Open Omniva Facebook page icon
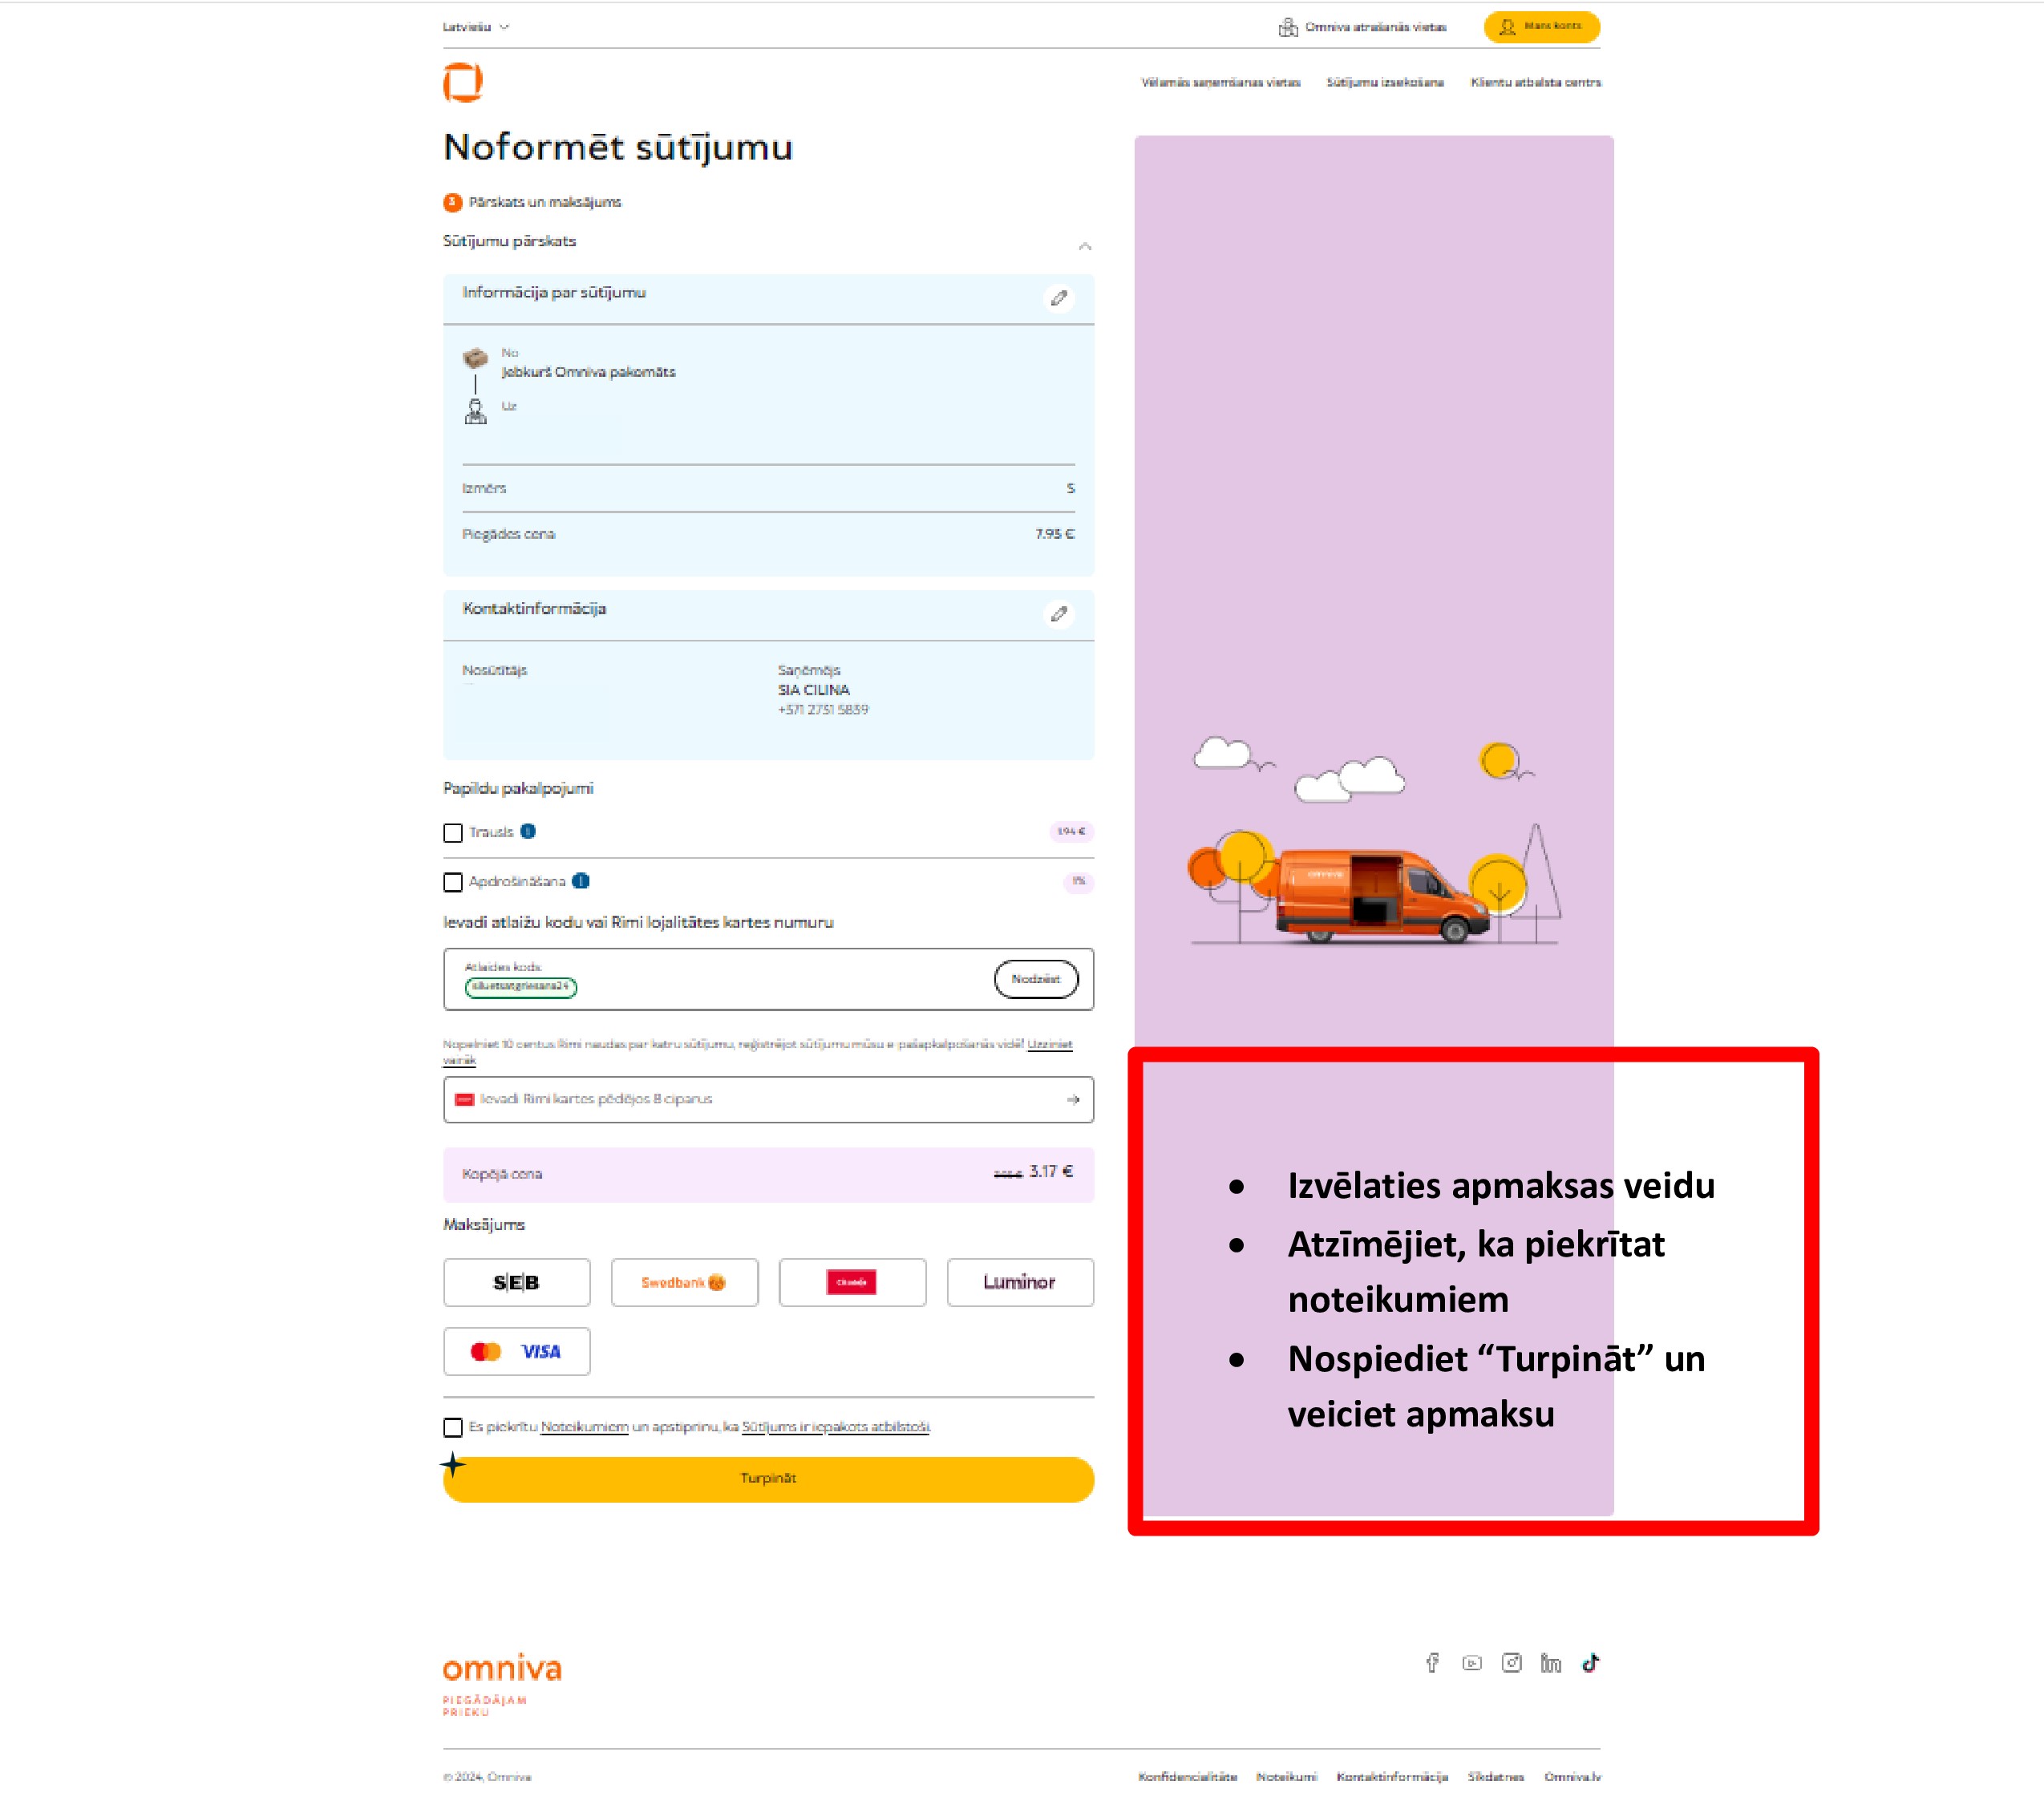This screenshot has width=2044, height=1817. click(x=1432, y=1662)
